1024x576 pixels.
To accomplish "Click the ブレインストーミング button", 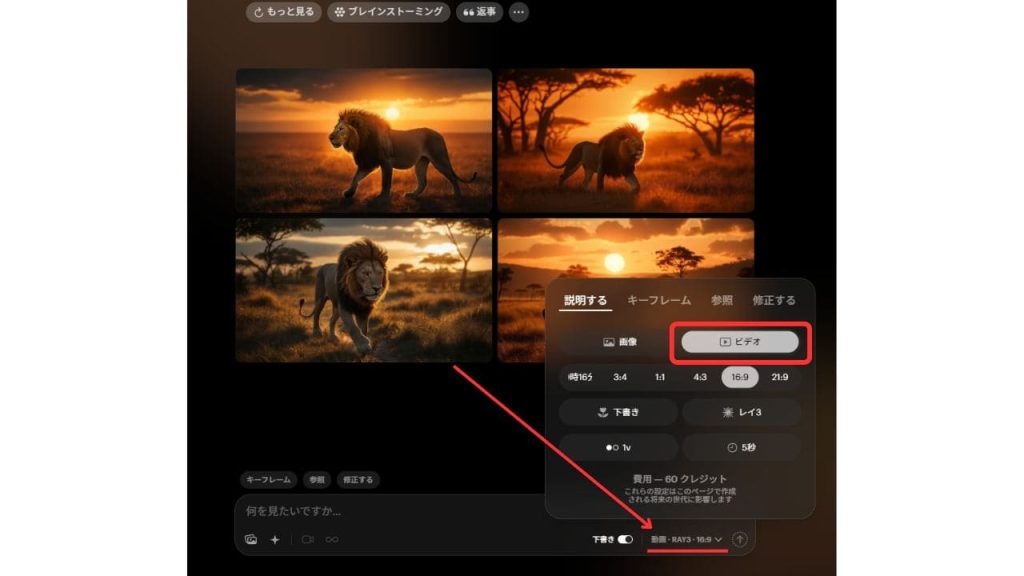I will (389, 12).
